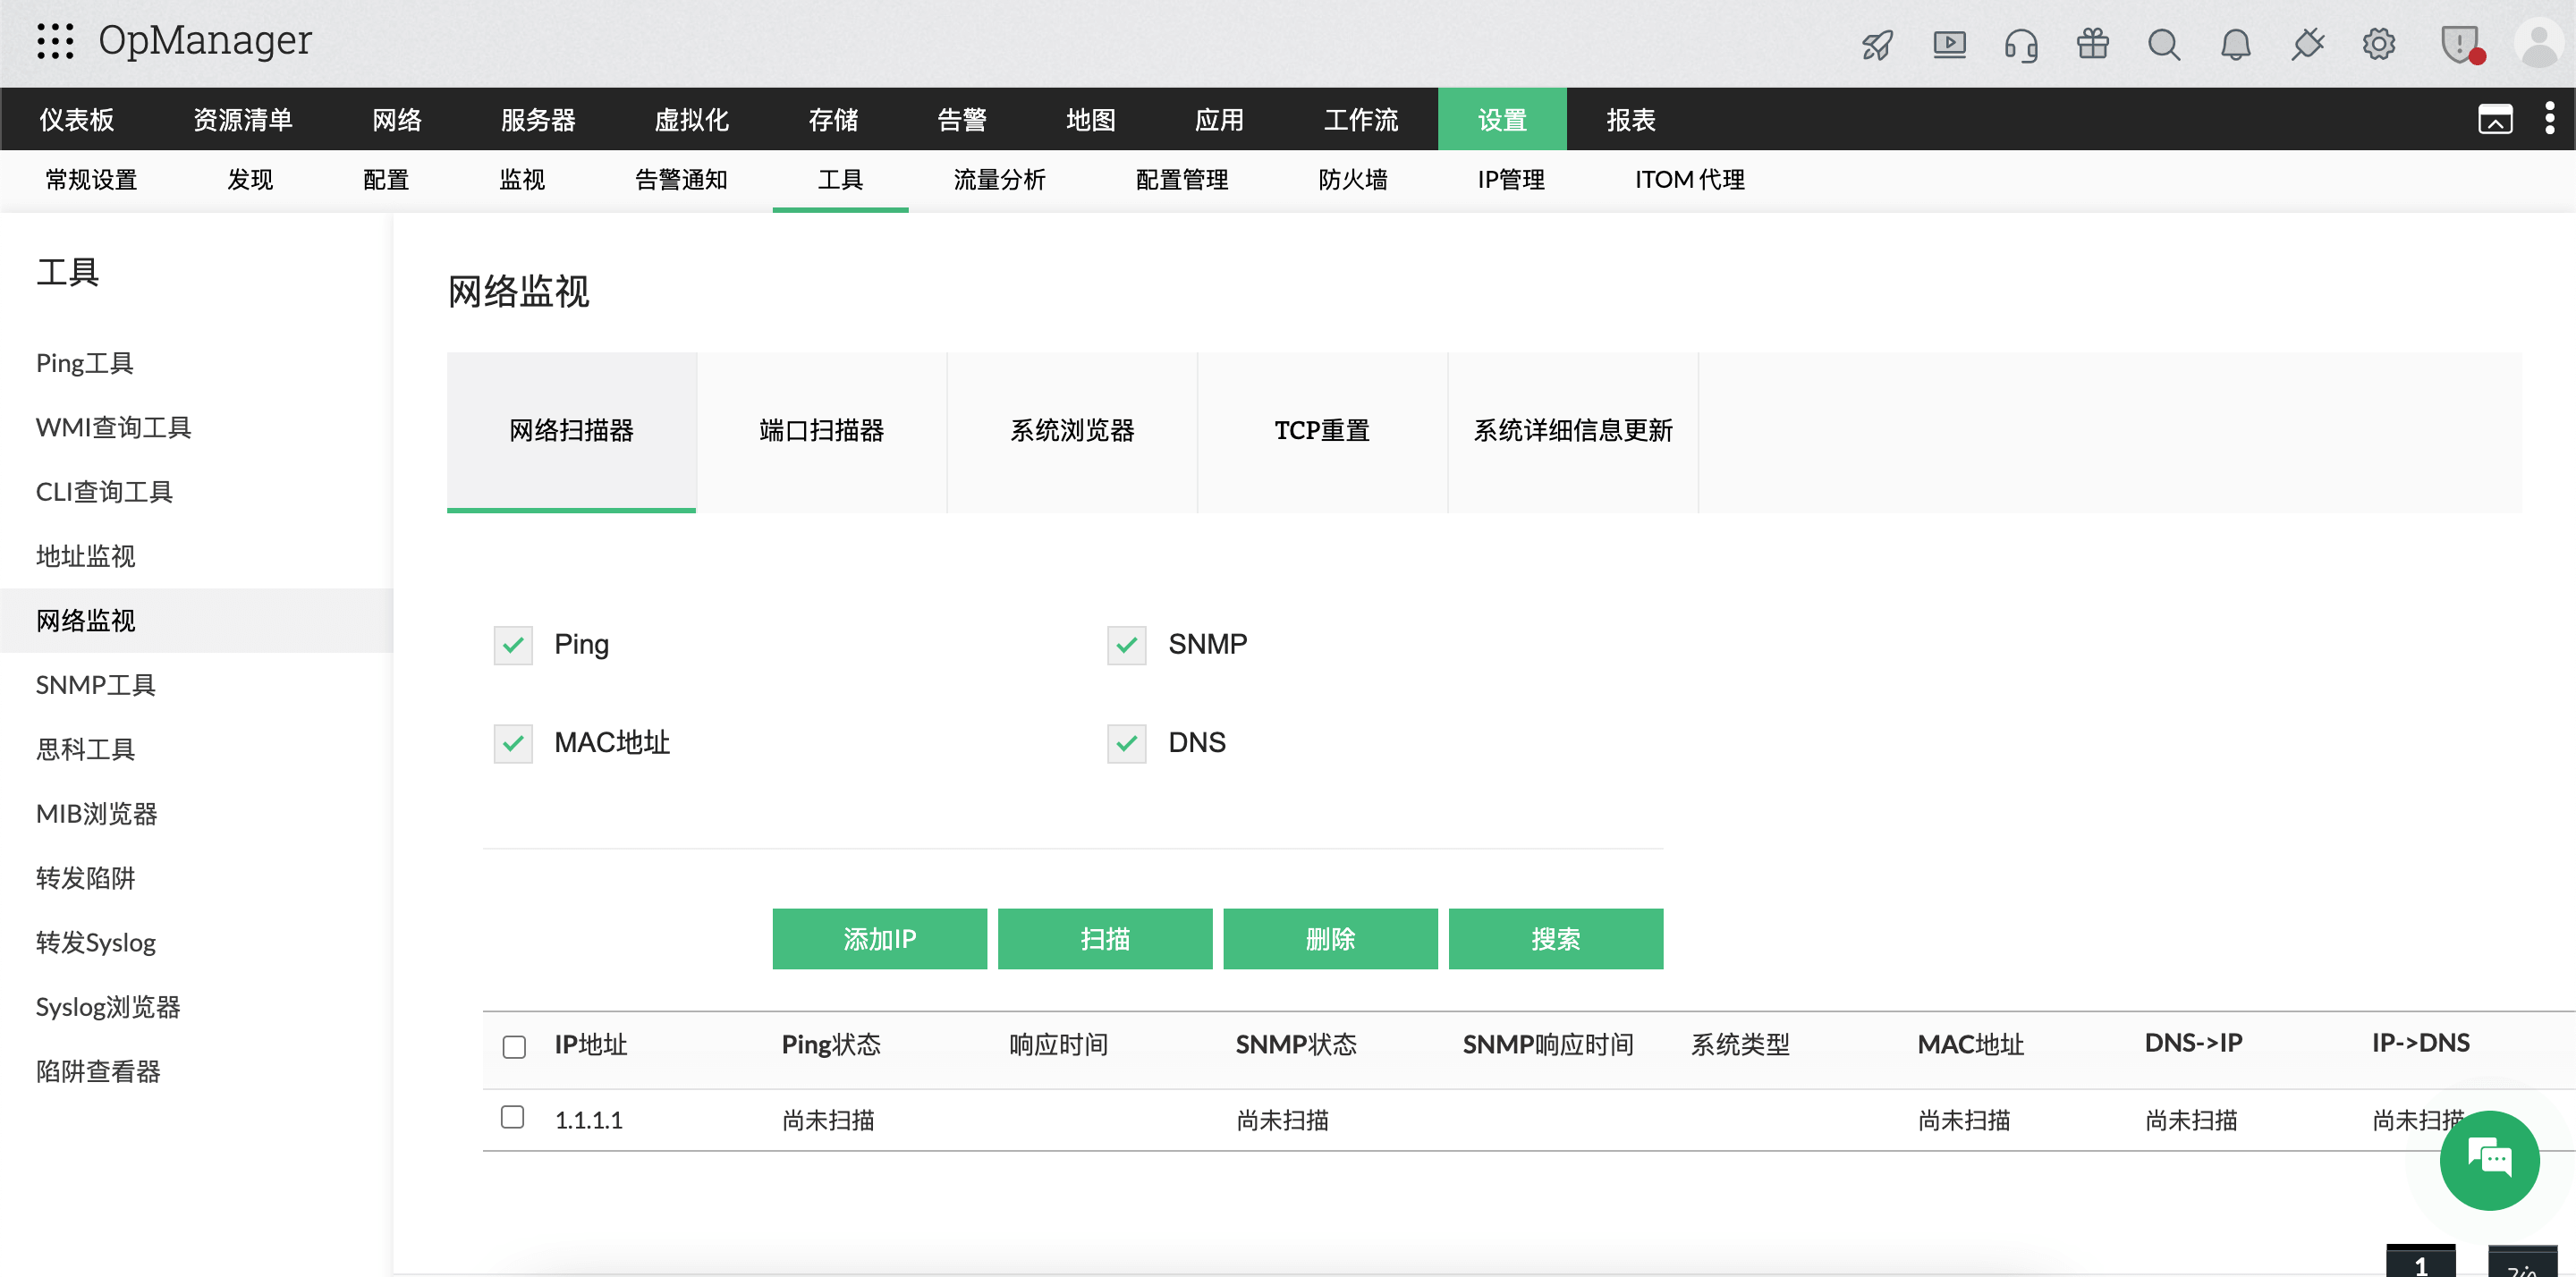
Task: Go to 防火墙 submenu
Action: [1353, 180]
